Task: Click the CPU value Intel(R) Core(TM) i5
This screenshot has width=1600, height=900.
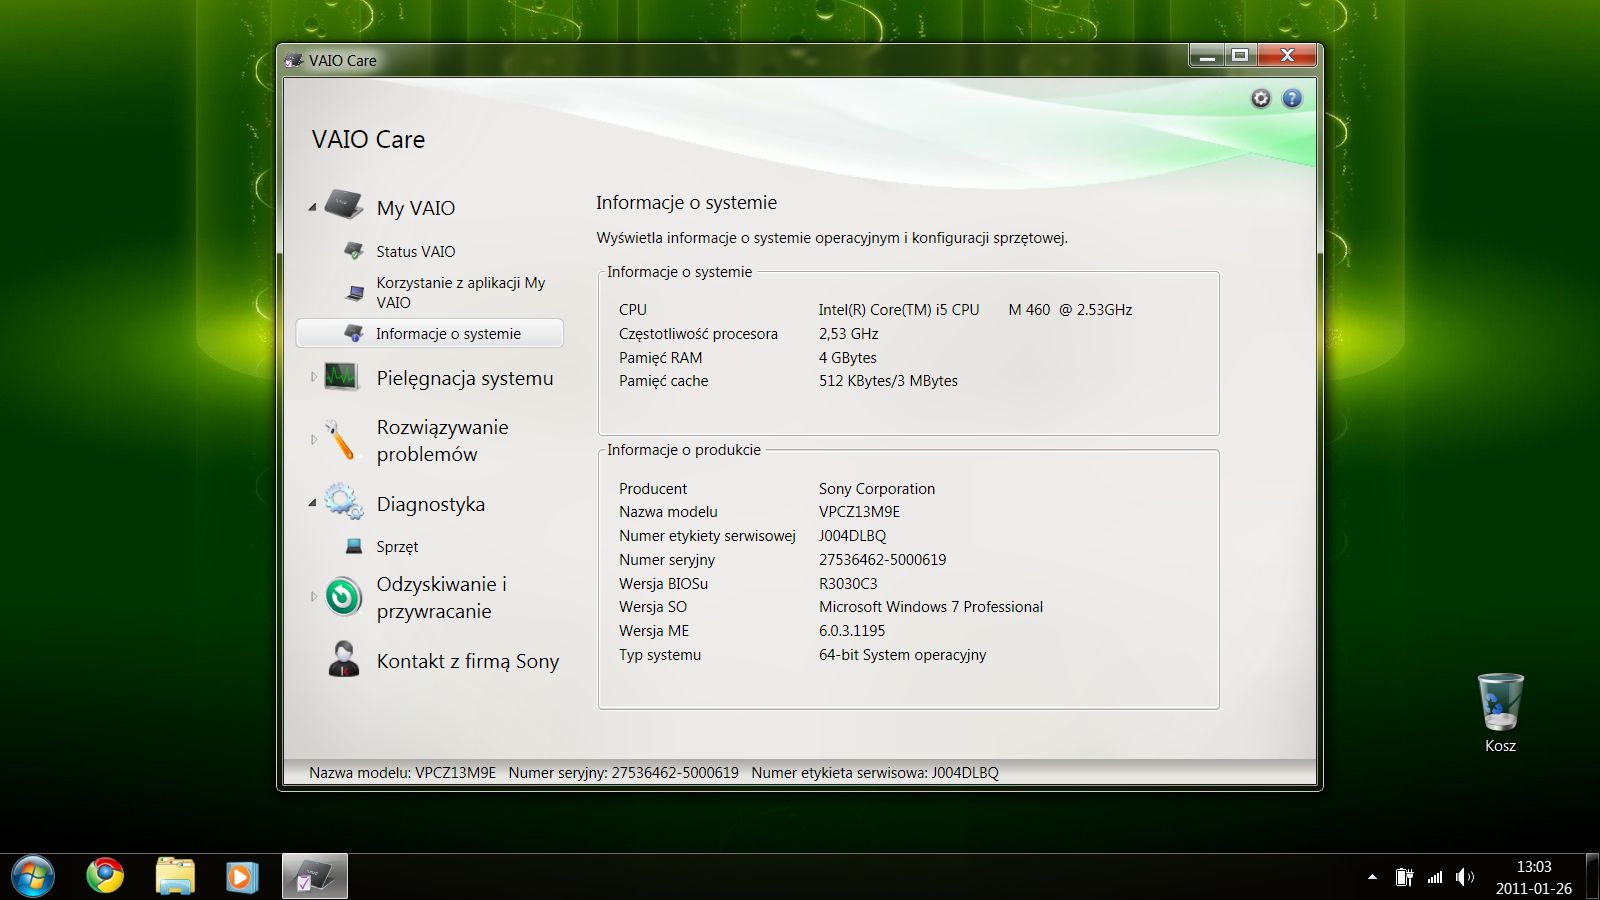Action: (x=975, y=310)
